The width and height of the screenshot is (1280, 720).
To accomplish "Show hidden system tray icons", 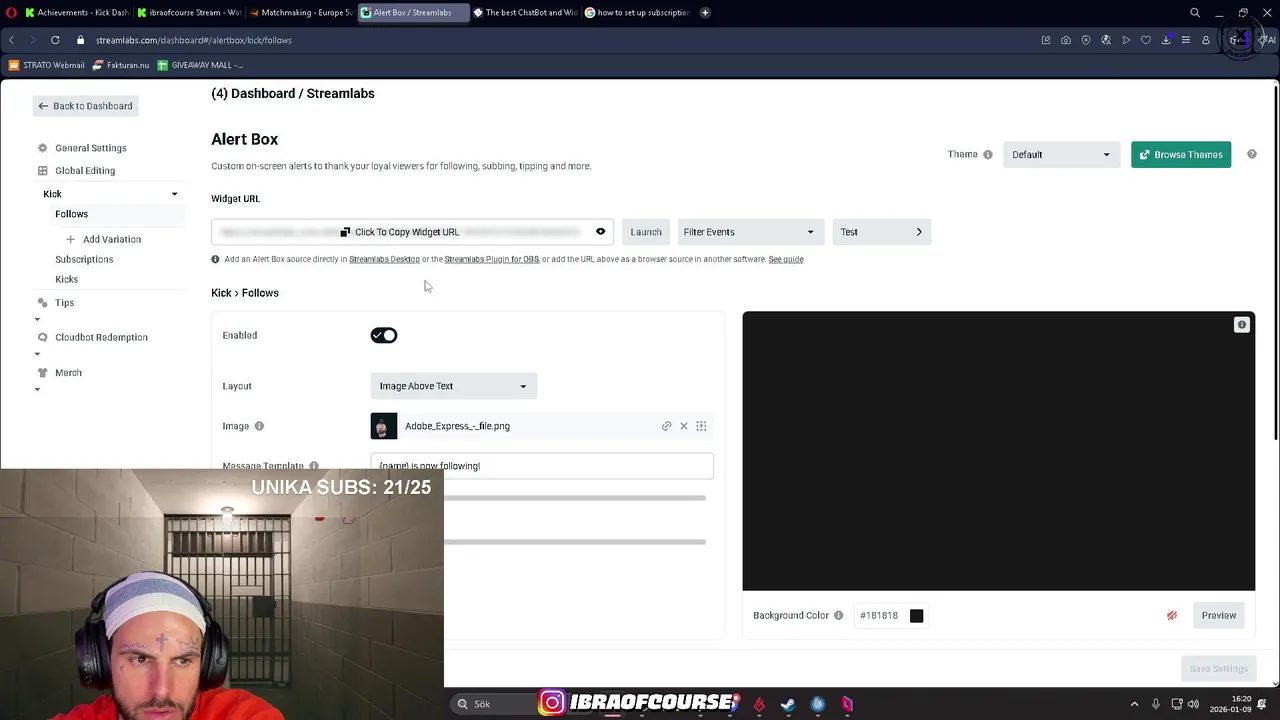I will [x=1134, y=704].
